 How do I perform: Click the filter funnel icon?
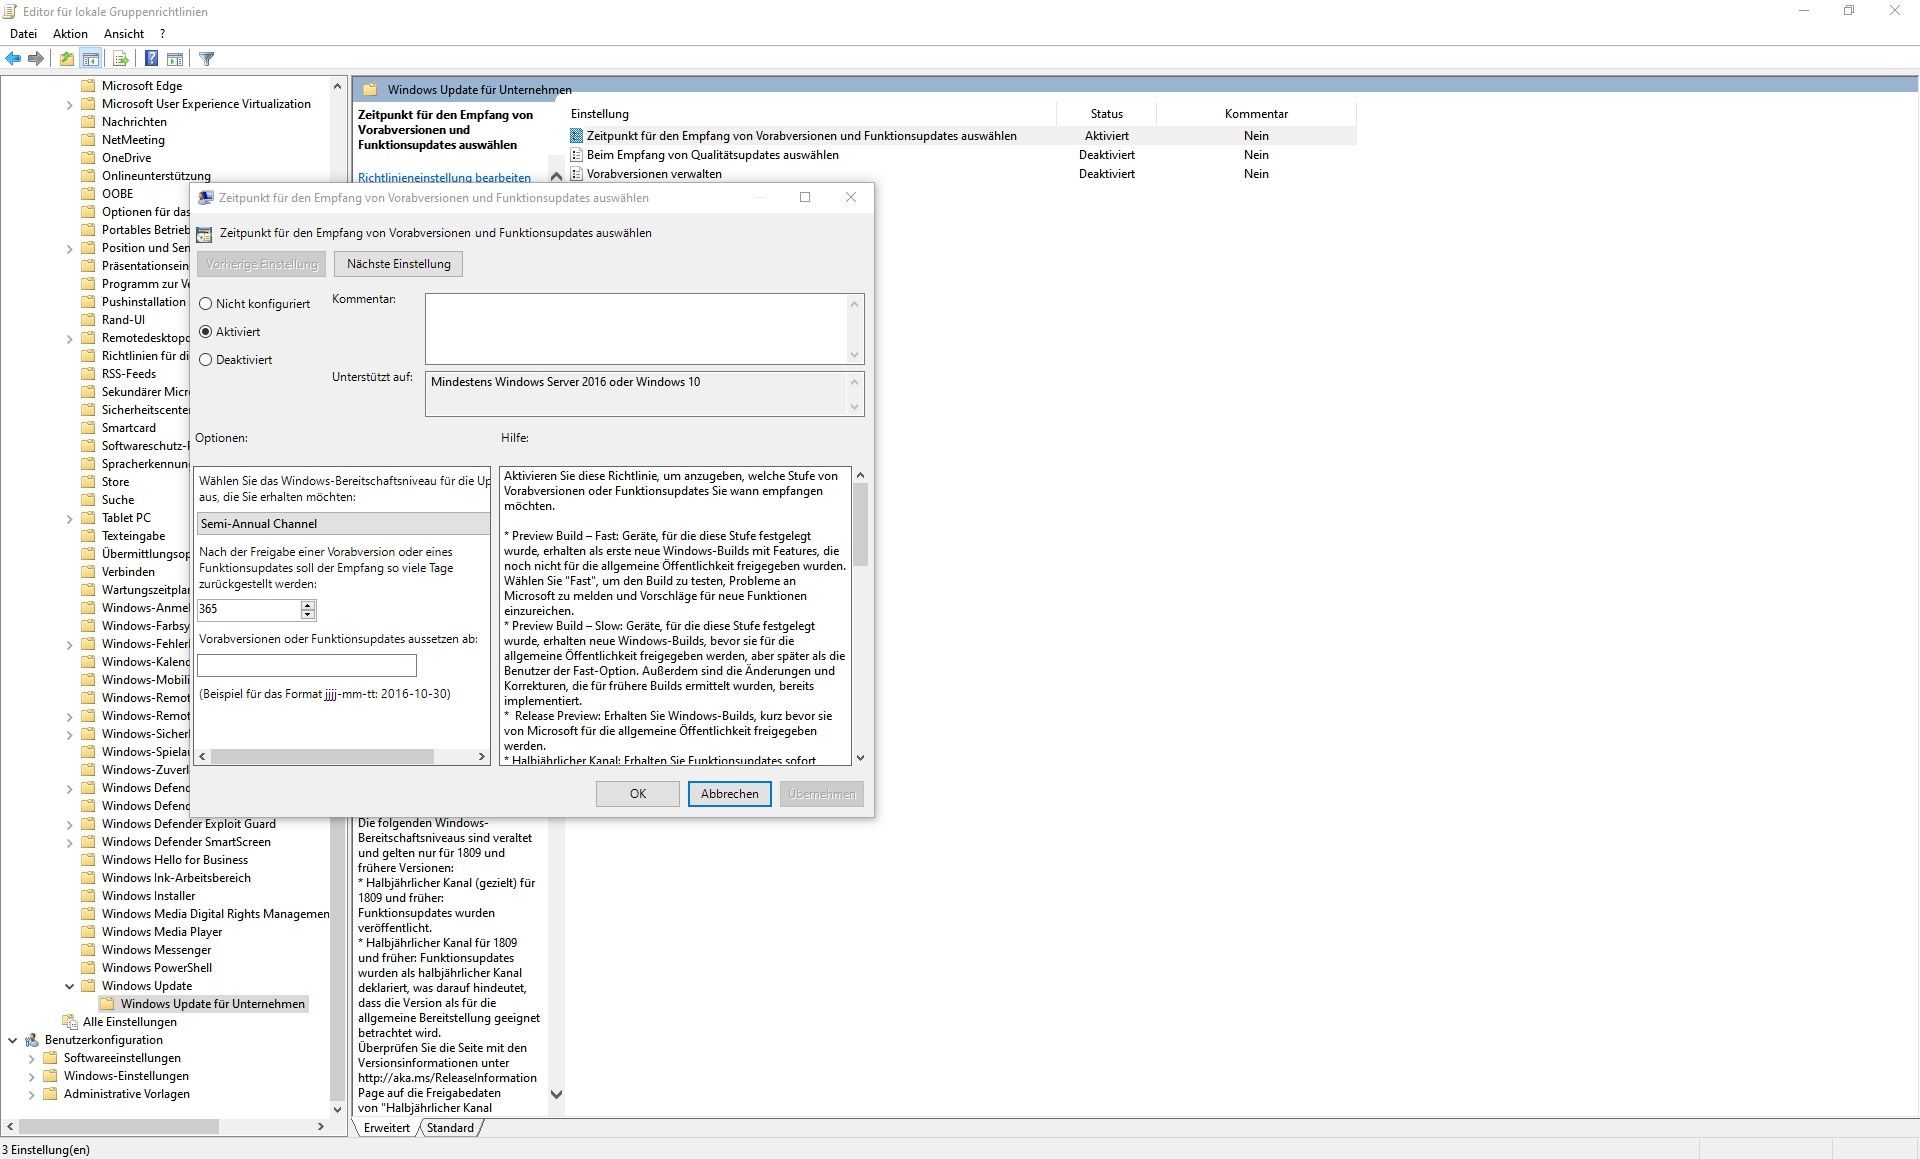tap(207, 59)
